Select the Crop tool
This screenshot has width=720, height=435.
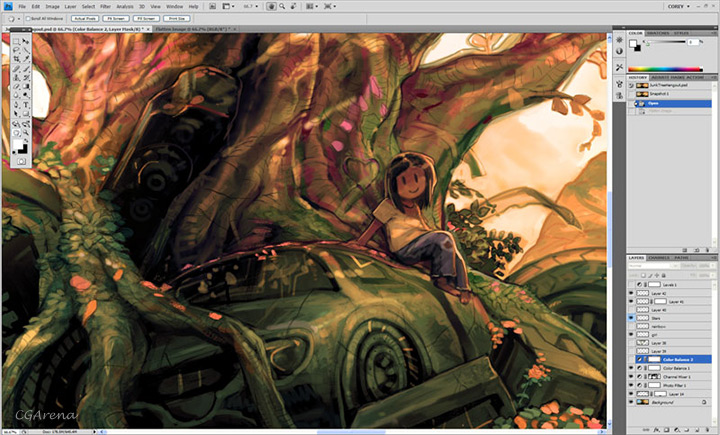[x=16, y=59]
